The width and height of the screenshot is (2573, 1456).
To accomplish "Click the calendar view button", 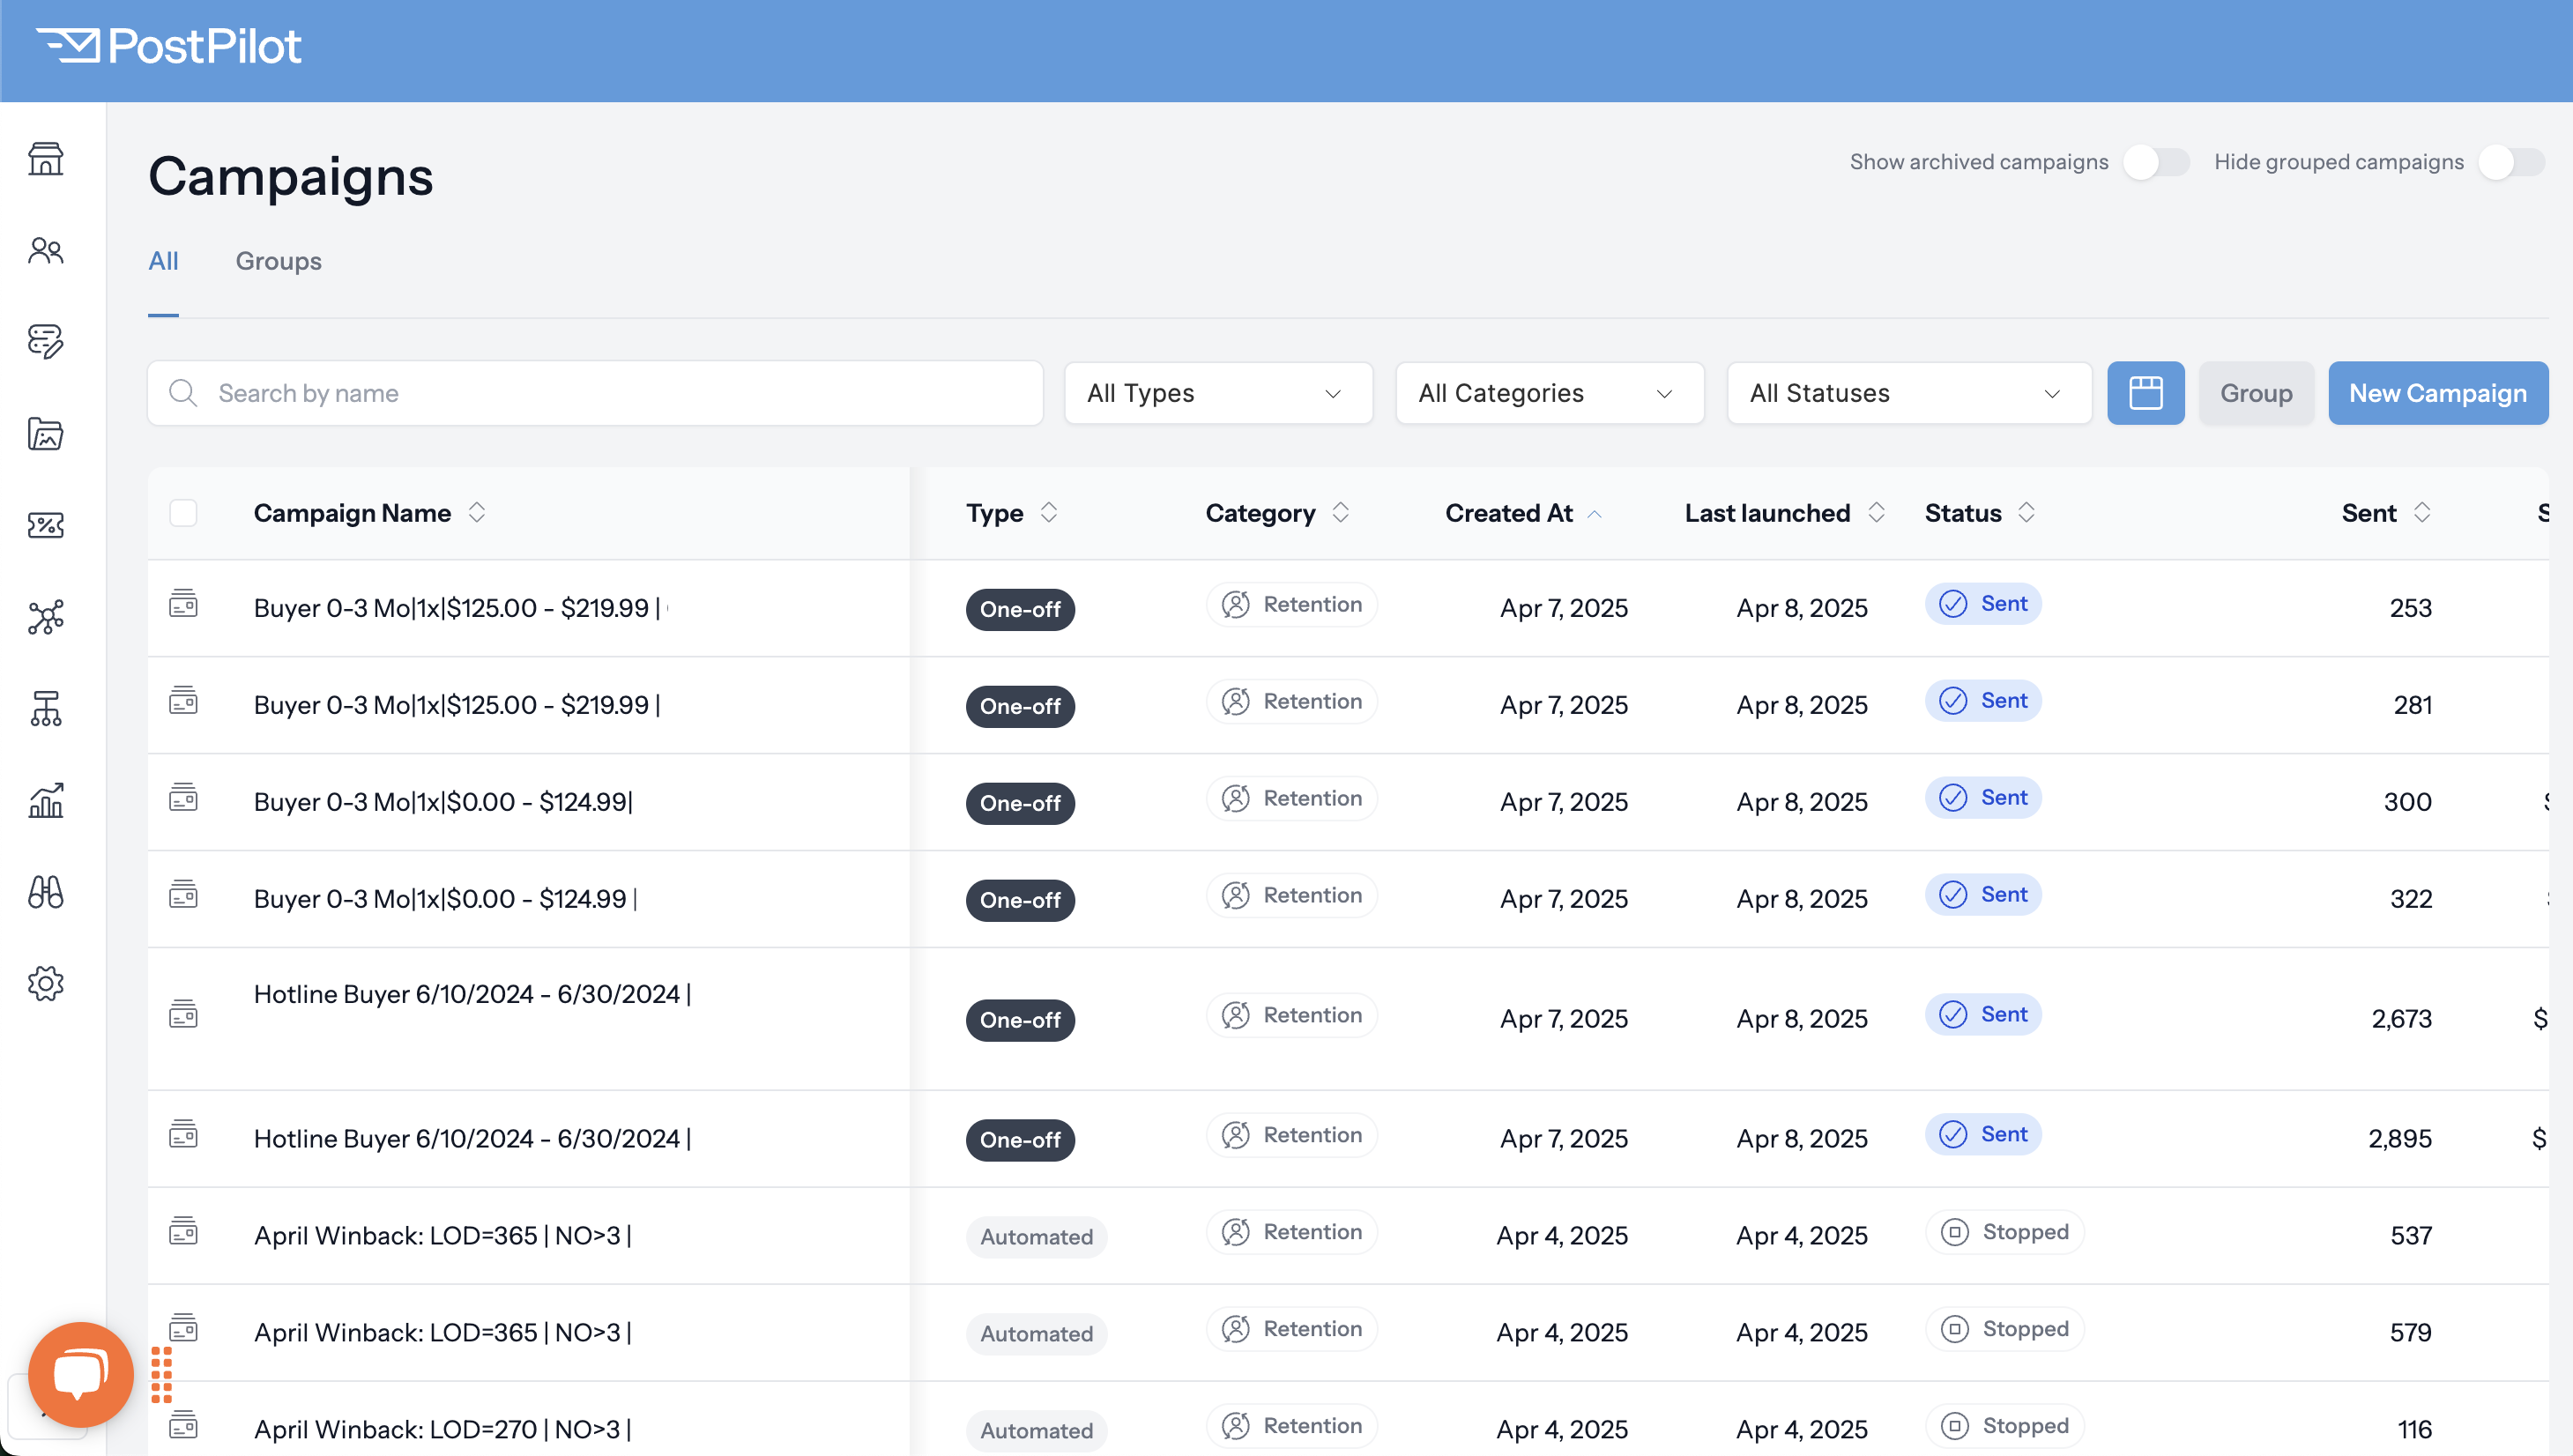I will (2145, 393).
